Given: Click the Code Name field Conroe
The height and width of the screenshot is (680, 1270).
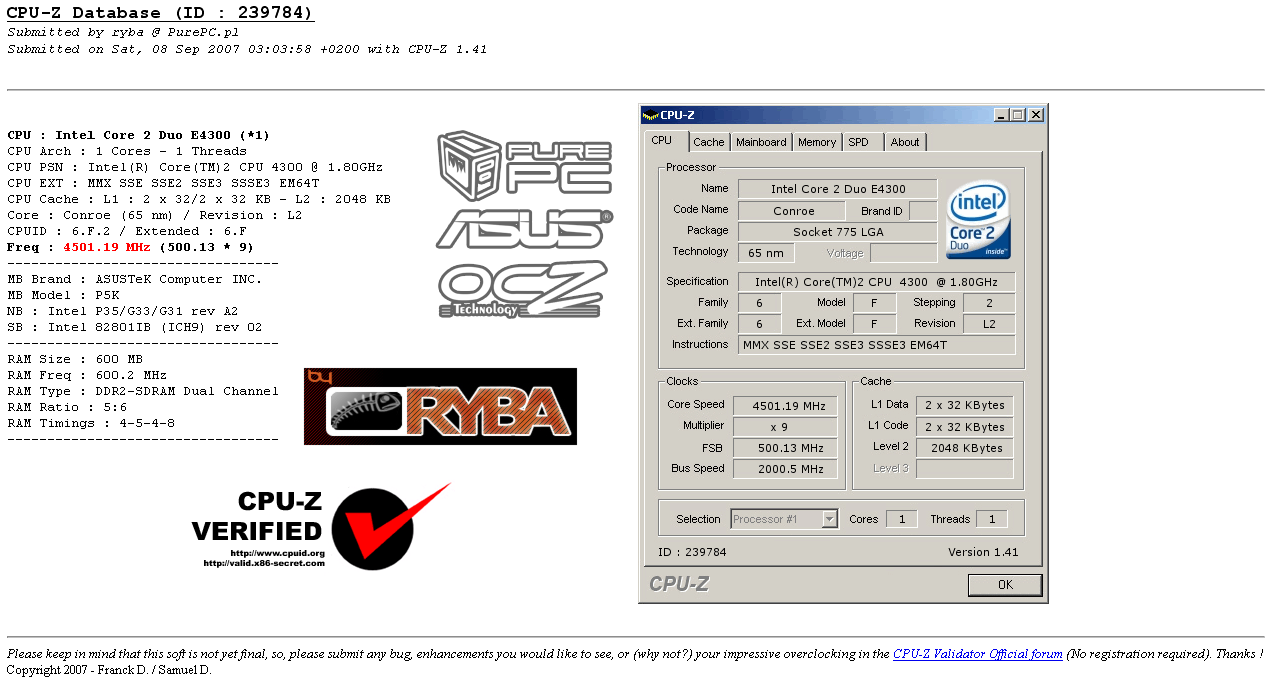Looking at the screenshot, I should click(x=794, y=211).
